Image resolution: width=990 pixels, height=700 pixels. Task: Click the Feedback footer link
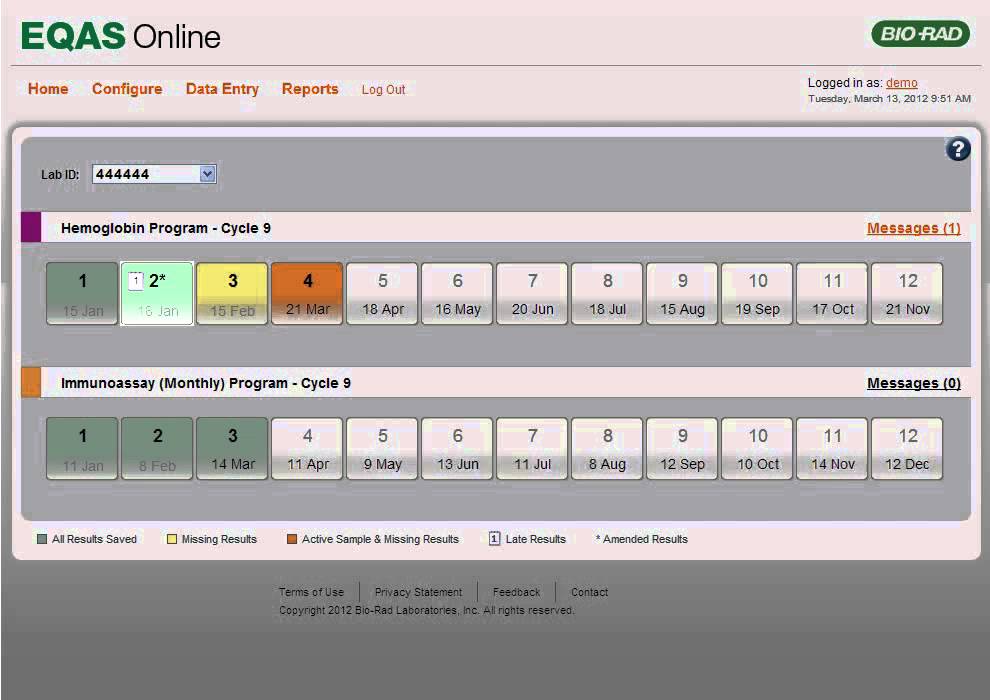[516, 592]
